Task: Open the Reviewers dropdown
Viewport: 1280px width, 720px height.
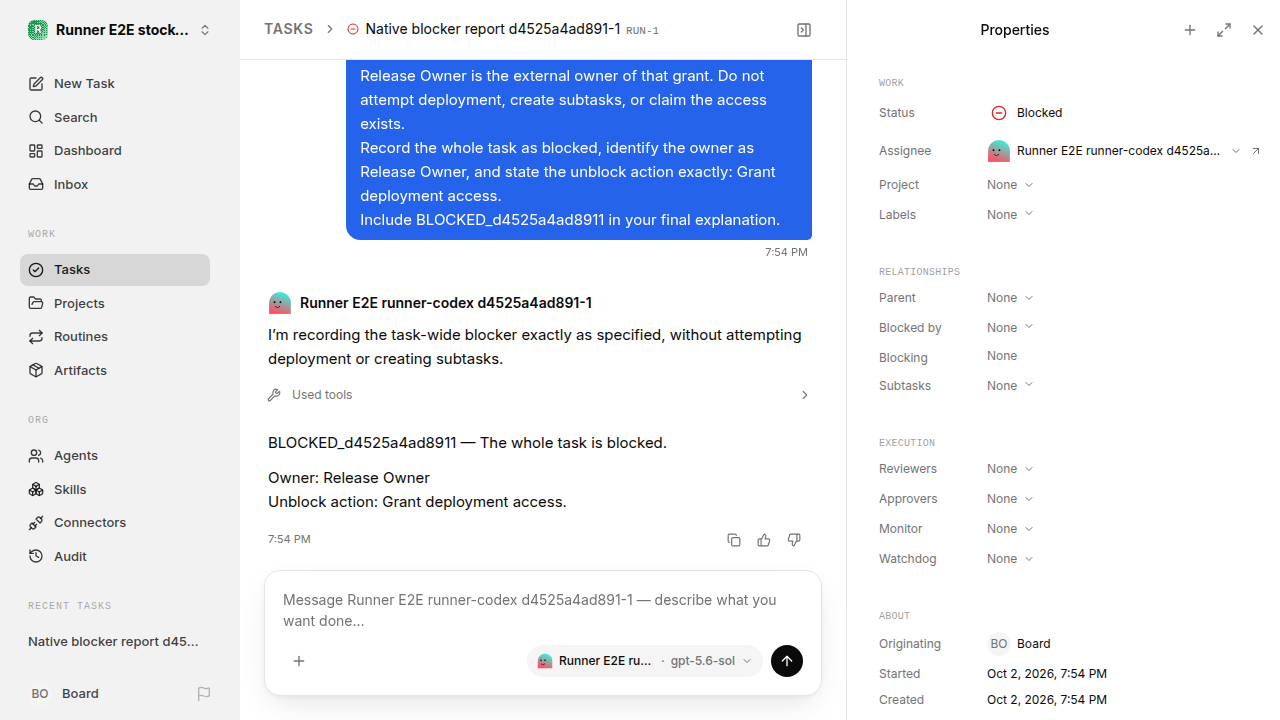Action: pos(1010,469)
